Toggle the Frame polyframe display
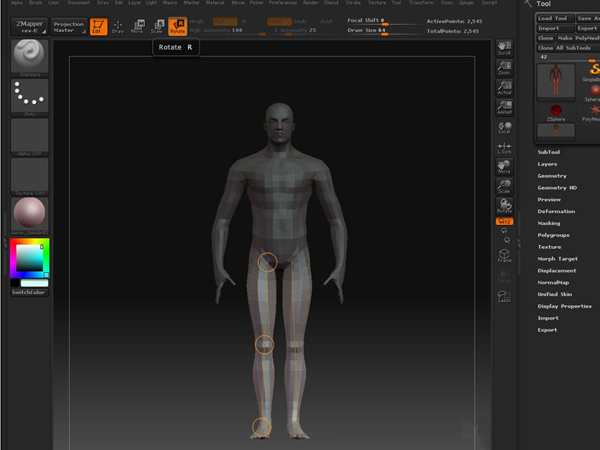Viewport: 600px width, 450px height. click(504, 256)
